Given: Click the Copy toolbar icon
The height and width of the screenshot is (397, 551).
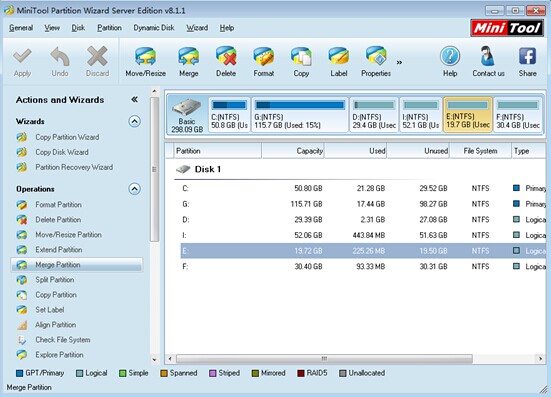Looking at the screenshot, I should coord(301,62).
